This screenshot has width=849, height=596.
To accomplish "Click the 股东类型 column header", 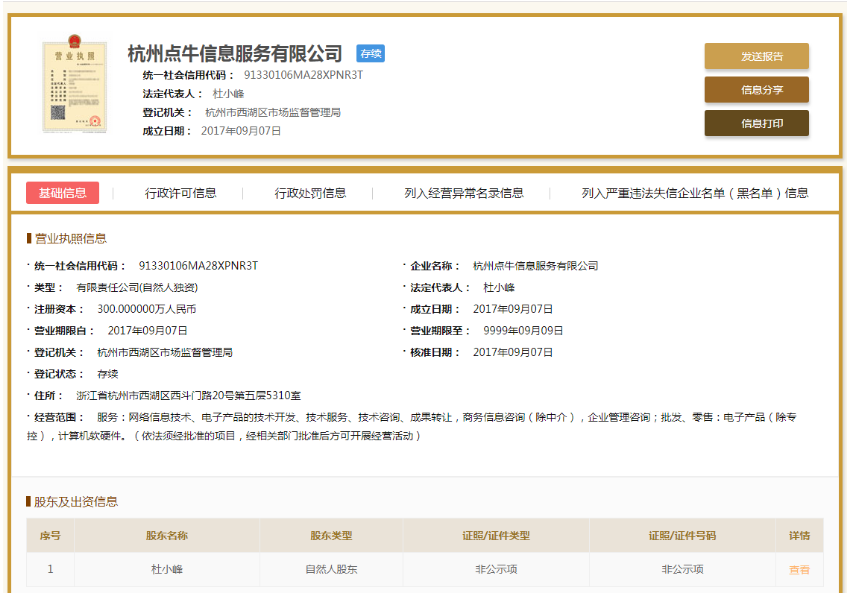I will (331, 536).
